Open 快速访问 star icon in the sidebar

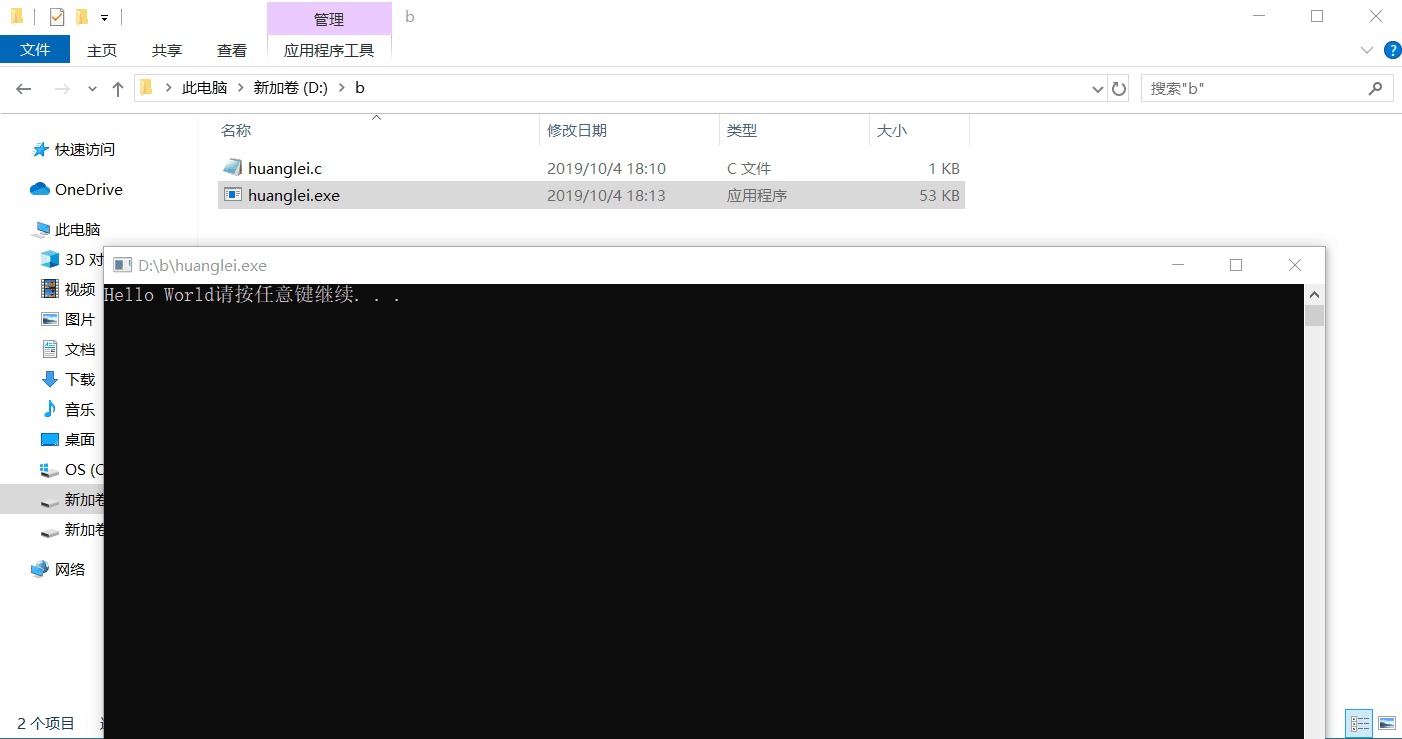tap(41, 150)
